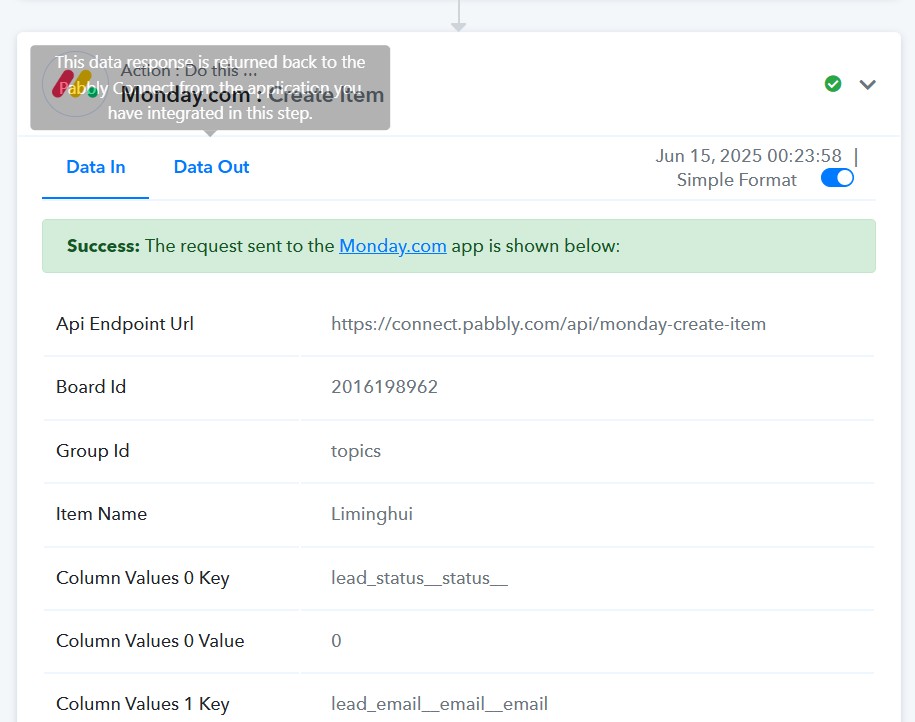Click the Group Id label
The image size is (915, 722).
[93, 451]
